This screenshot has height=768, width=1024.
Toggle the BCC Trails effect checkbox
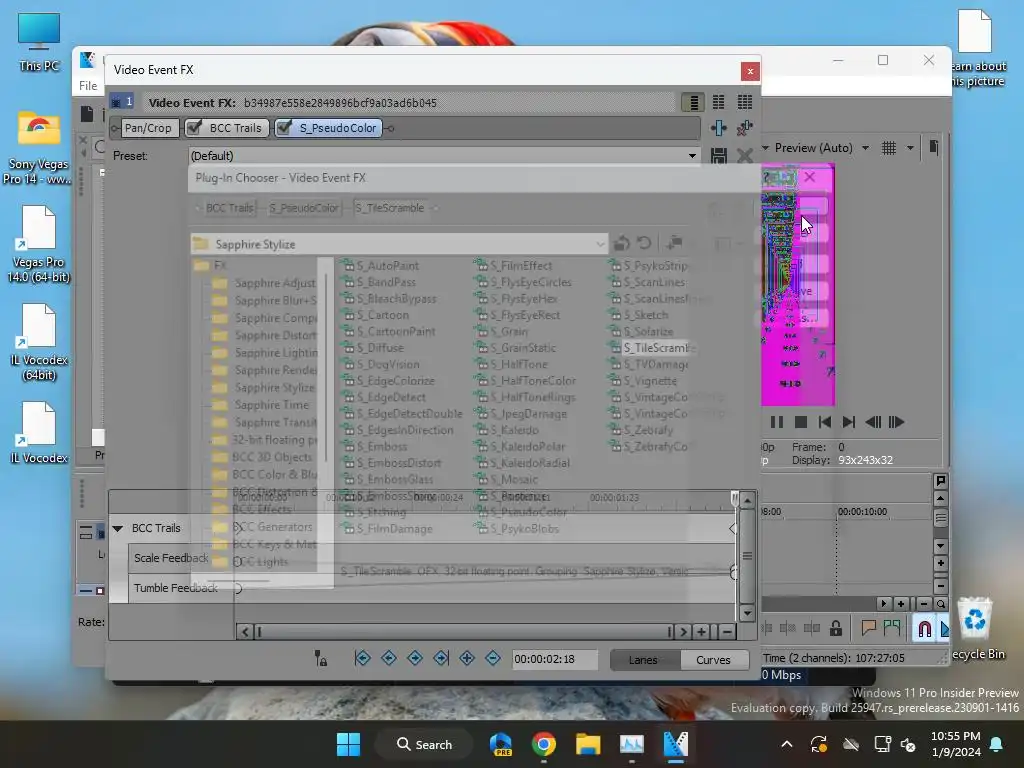coord(194,128)
